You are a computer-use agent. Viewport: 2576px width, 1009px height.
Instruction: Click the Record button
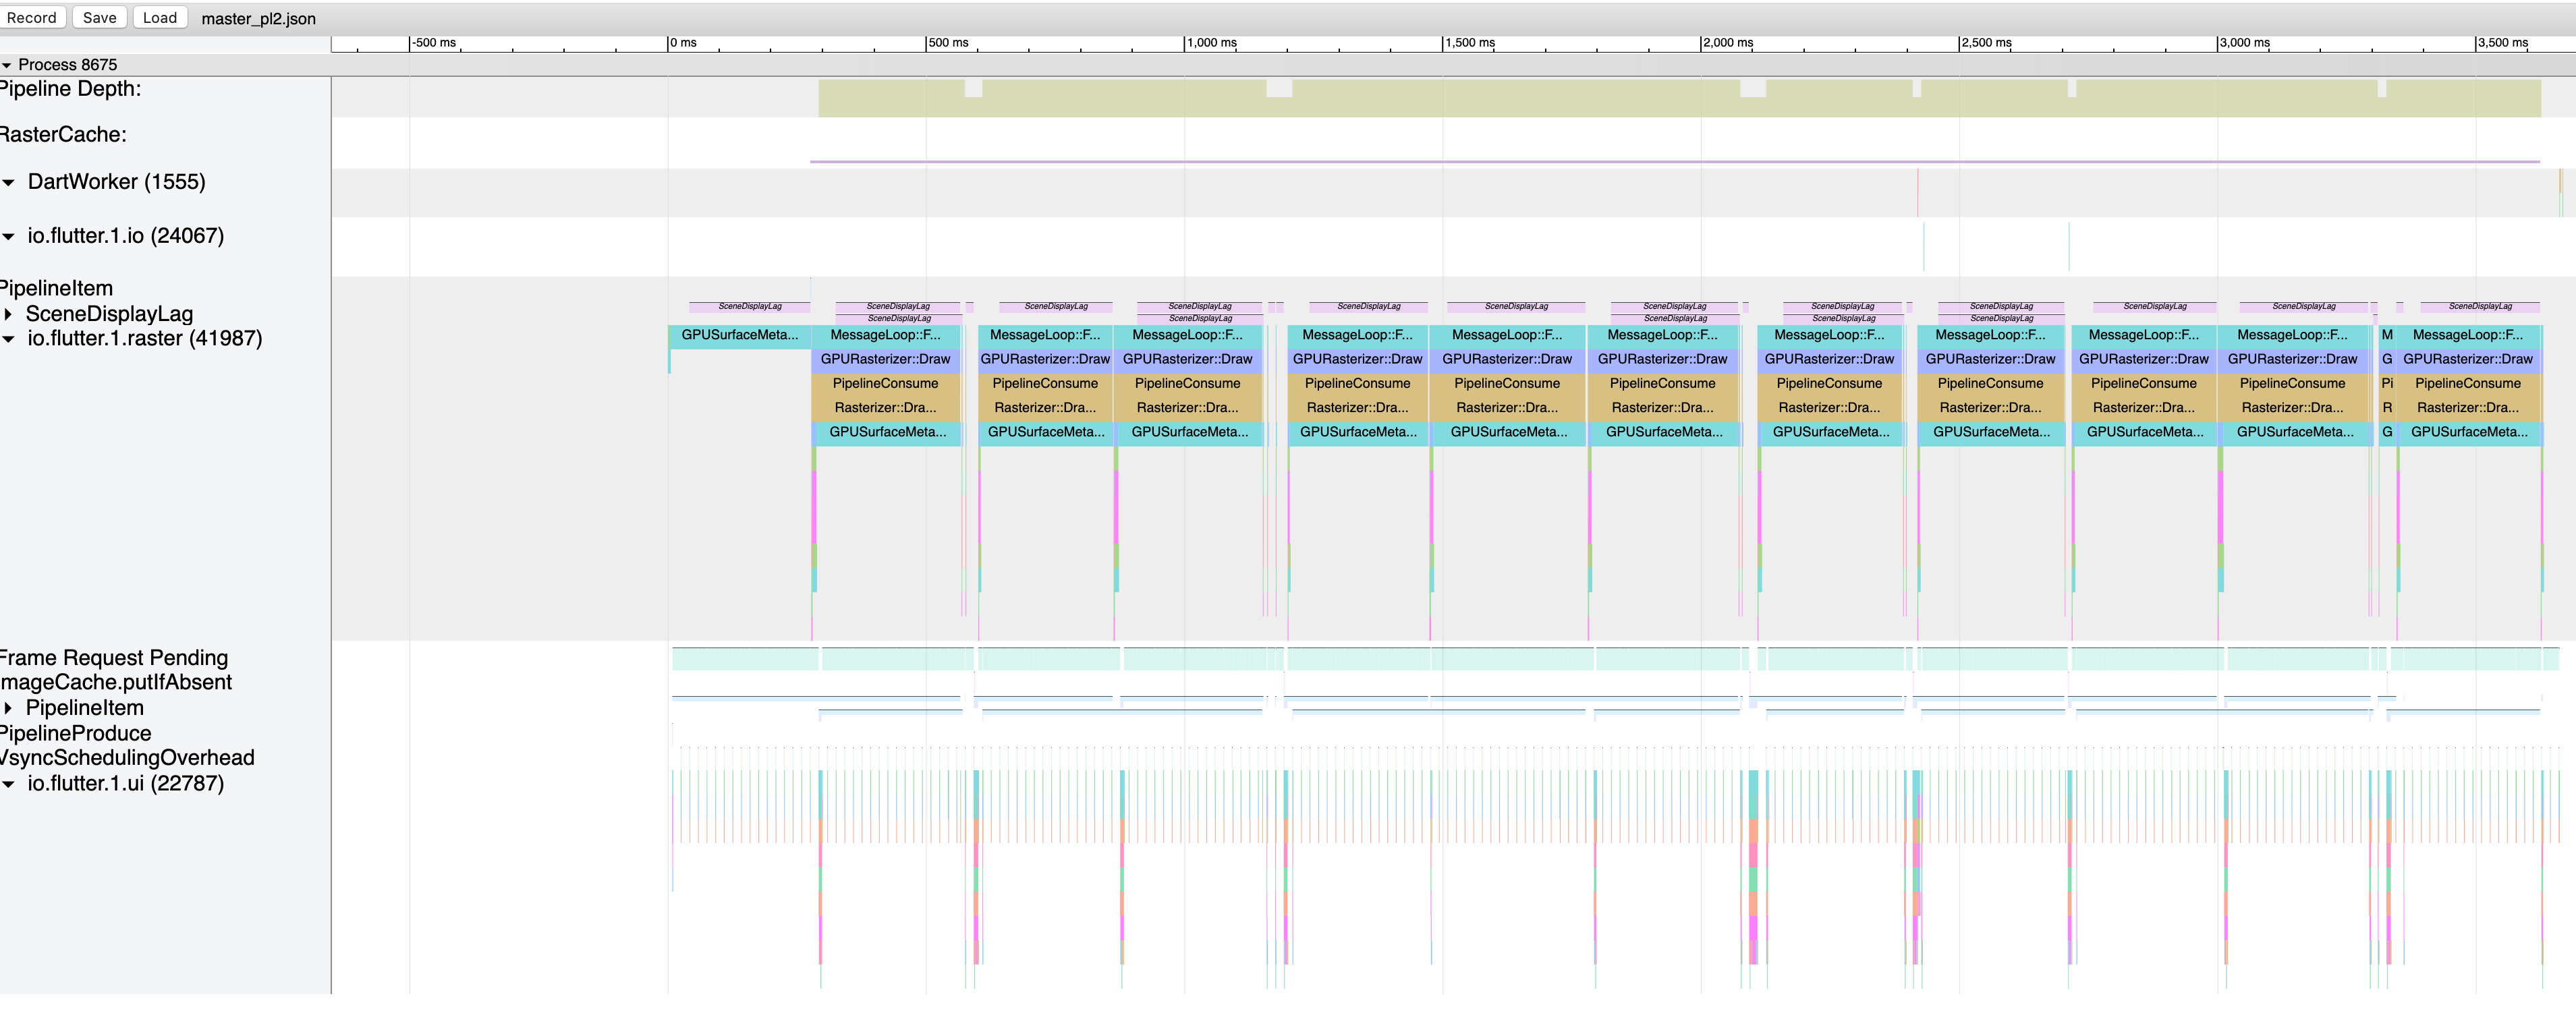click(x=31, y=17)
